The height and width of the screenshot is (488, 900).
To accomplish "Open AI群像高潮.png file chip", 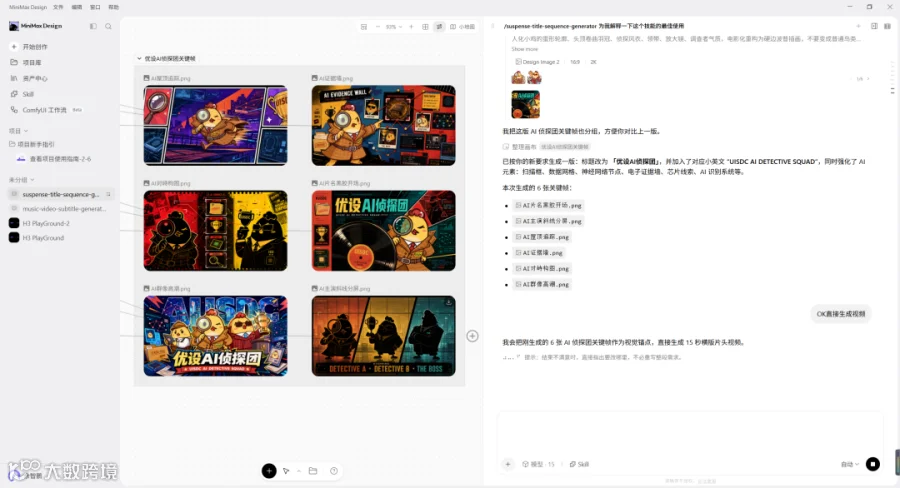I will pyautogui.click(x=542, y=284).
